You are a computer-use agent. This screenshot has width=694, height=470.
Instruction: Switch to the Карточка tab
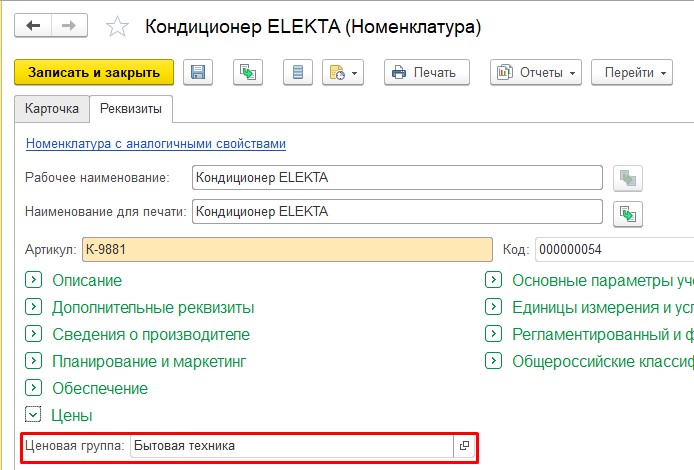52,109
